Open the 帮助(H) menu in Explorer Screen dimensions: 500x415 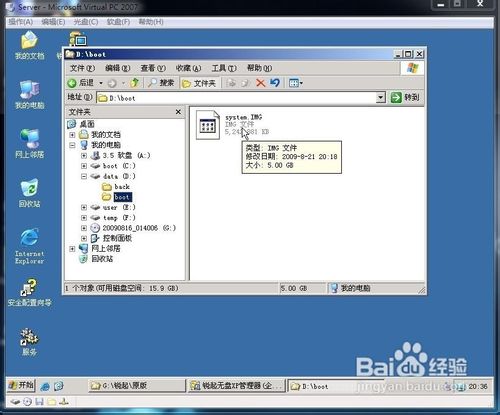(259, 68)
